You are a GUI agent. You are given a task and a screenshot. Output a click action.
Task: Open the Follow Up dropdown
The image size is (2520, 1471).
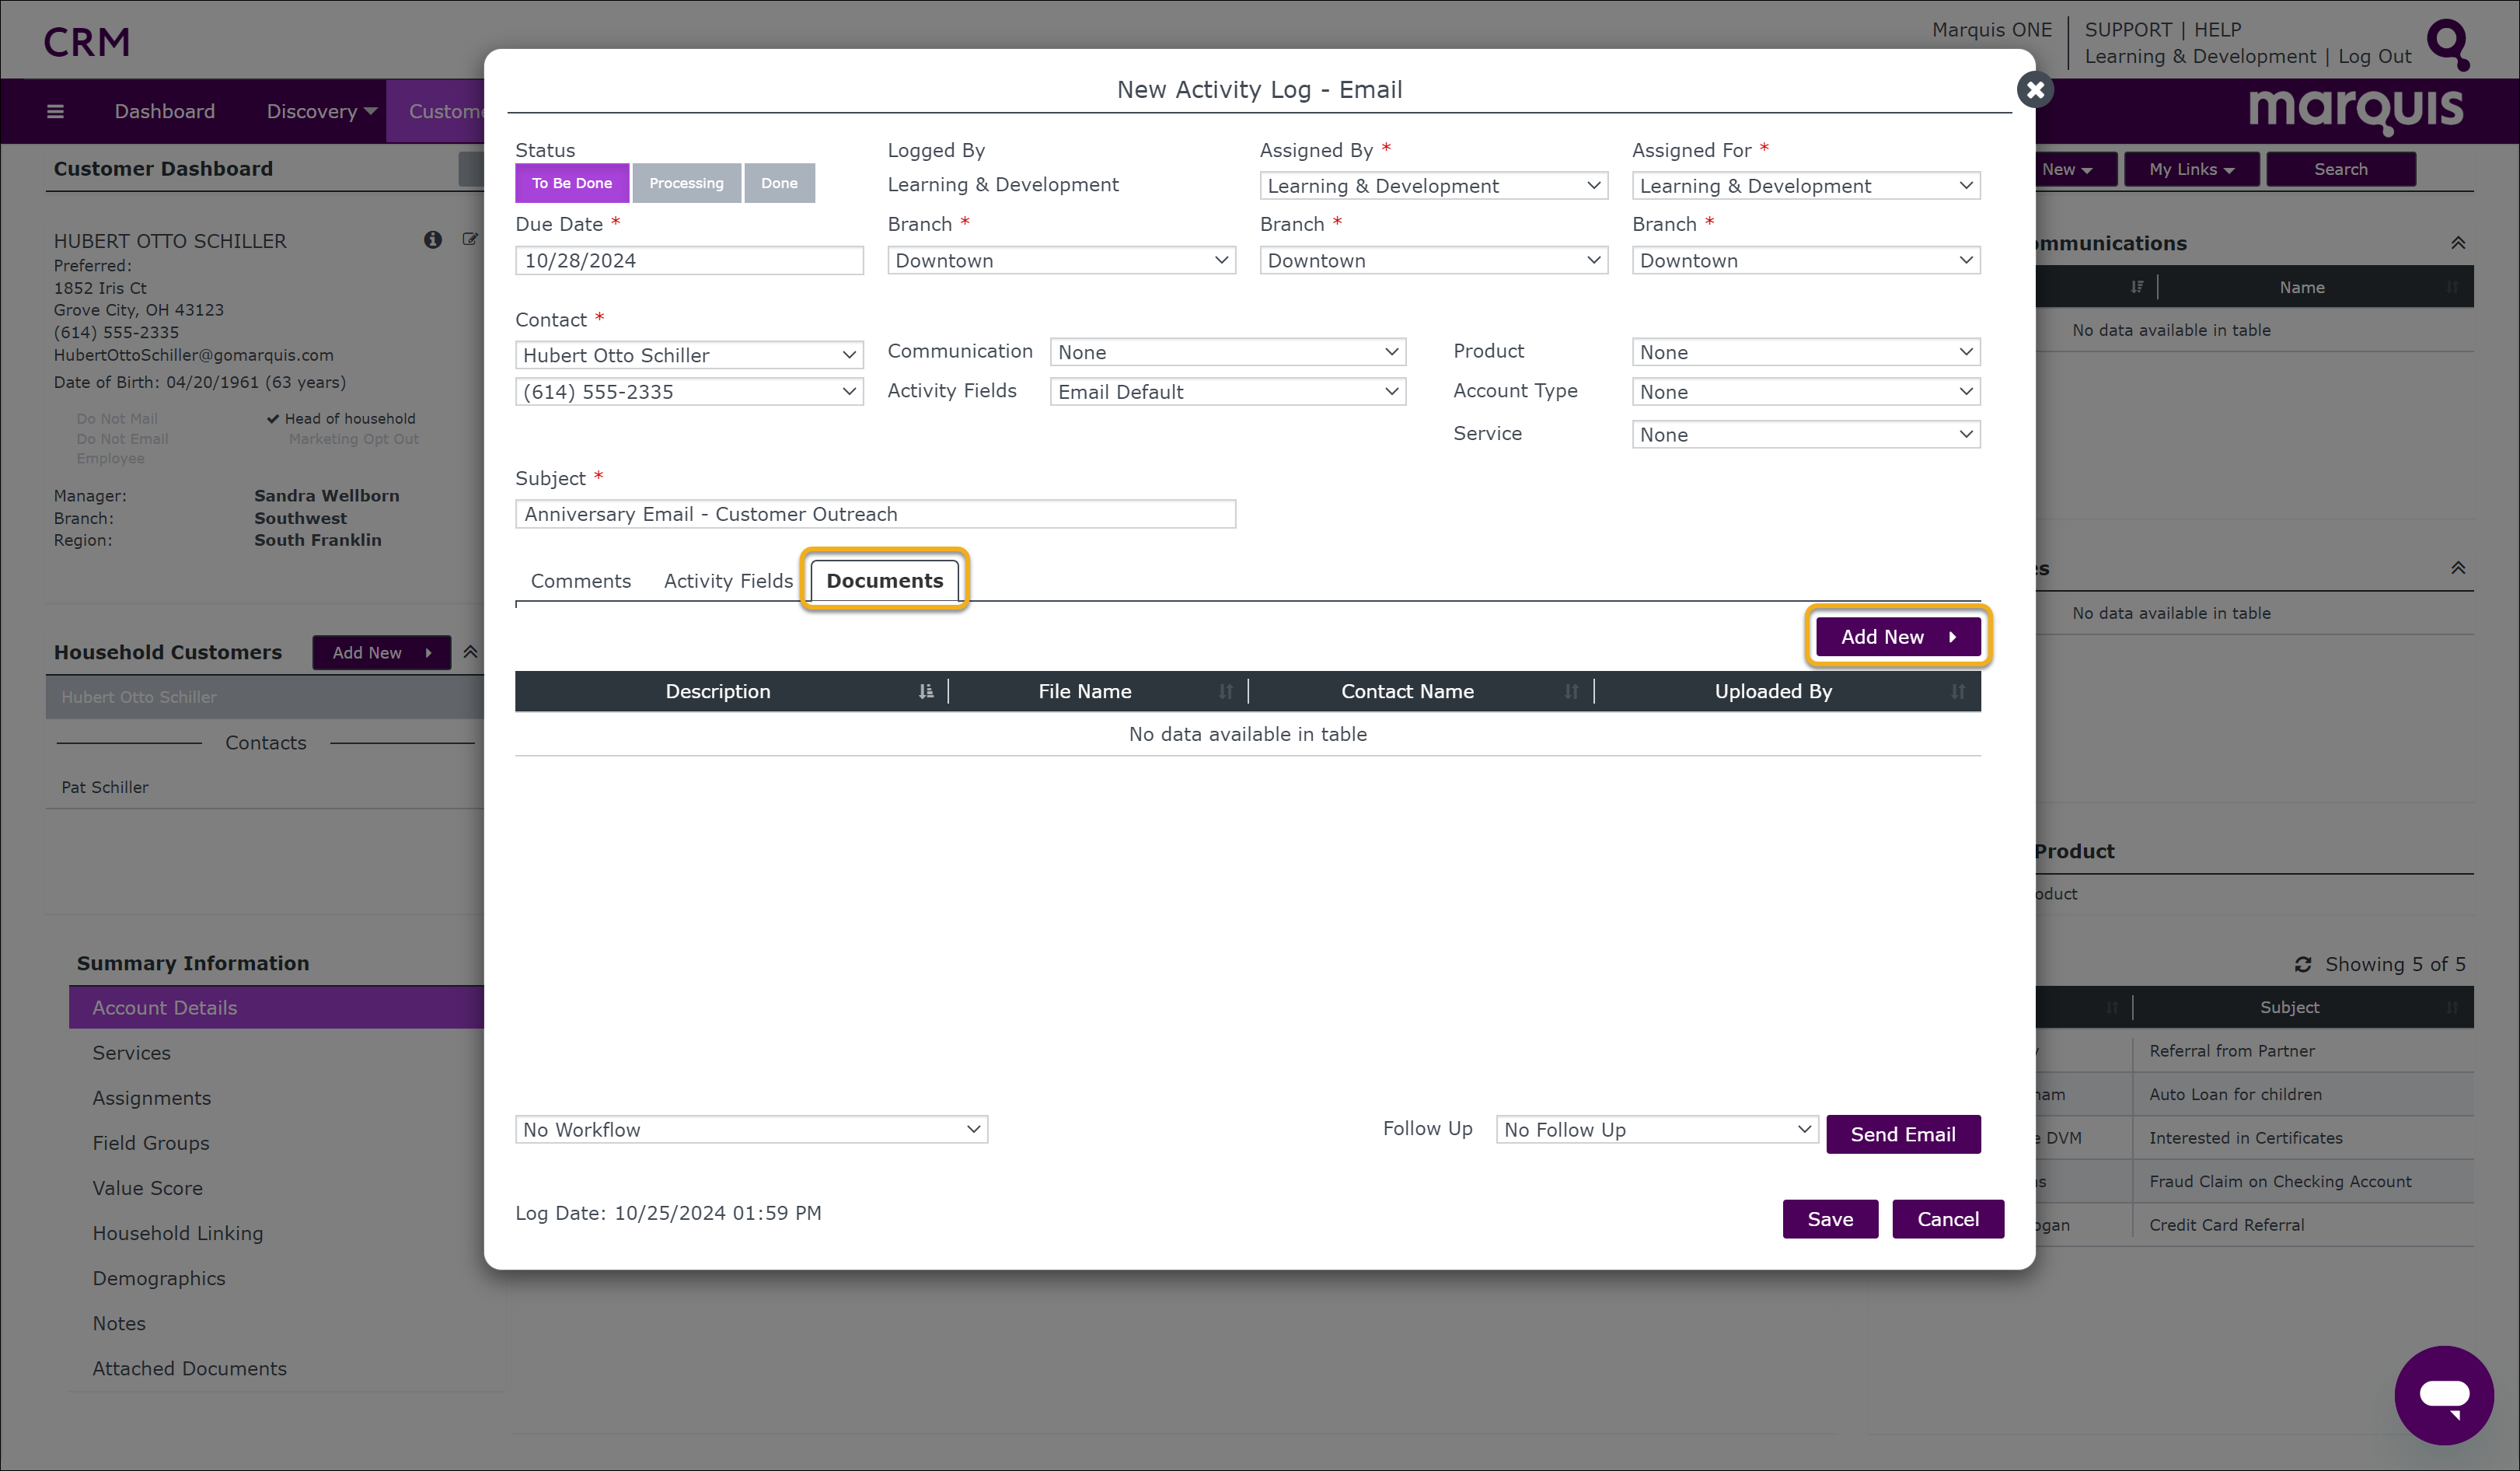point(1656,1130)
